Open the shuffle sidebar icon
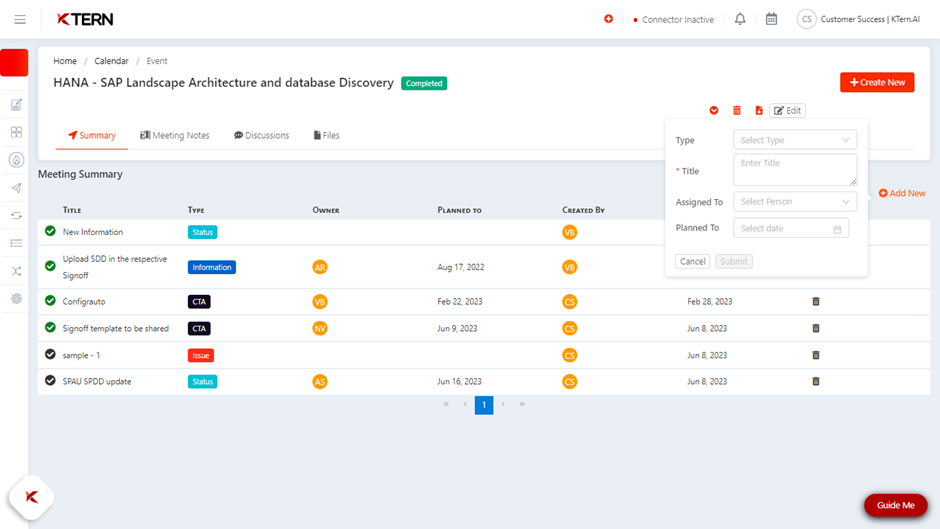This screenshot has height=529, width=940. [x=16, y=271]
